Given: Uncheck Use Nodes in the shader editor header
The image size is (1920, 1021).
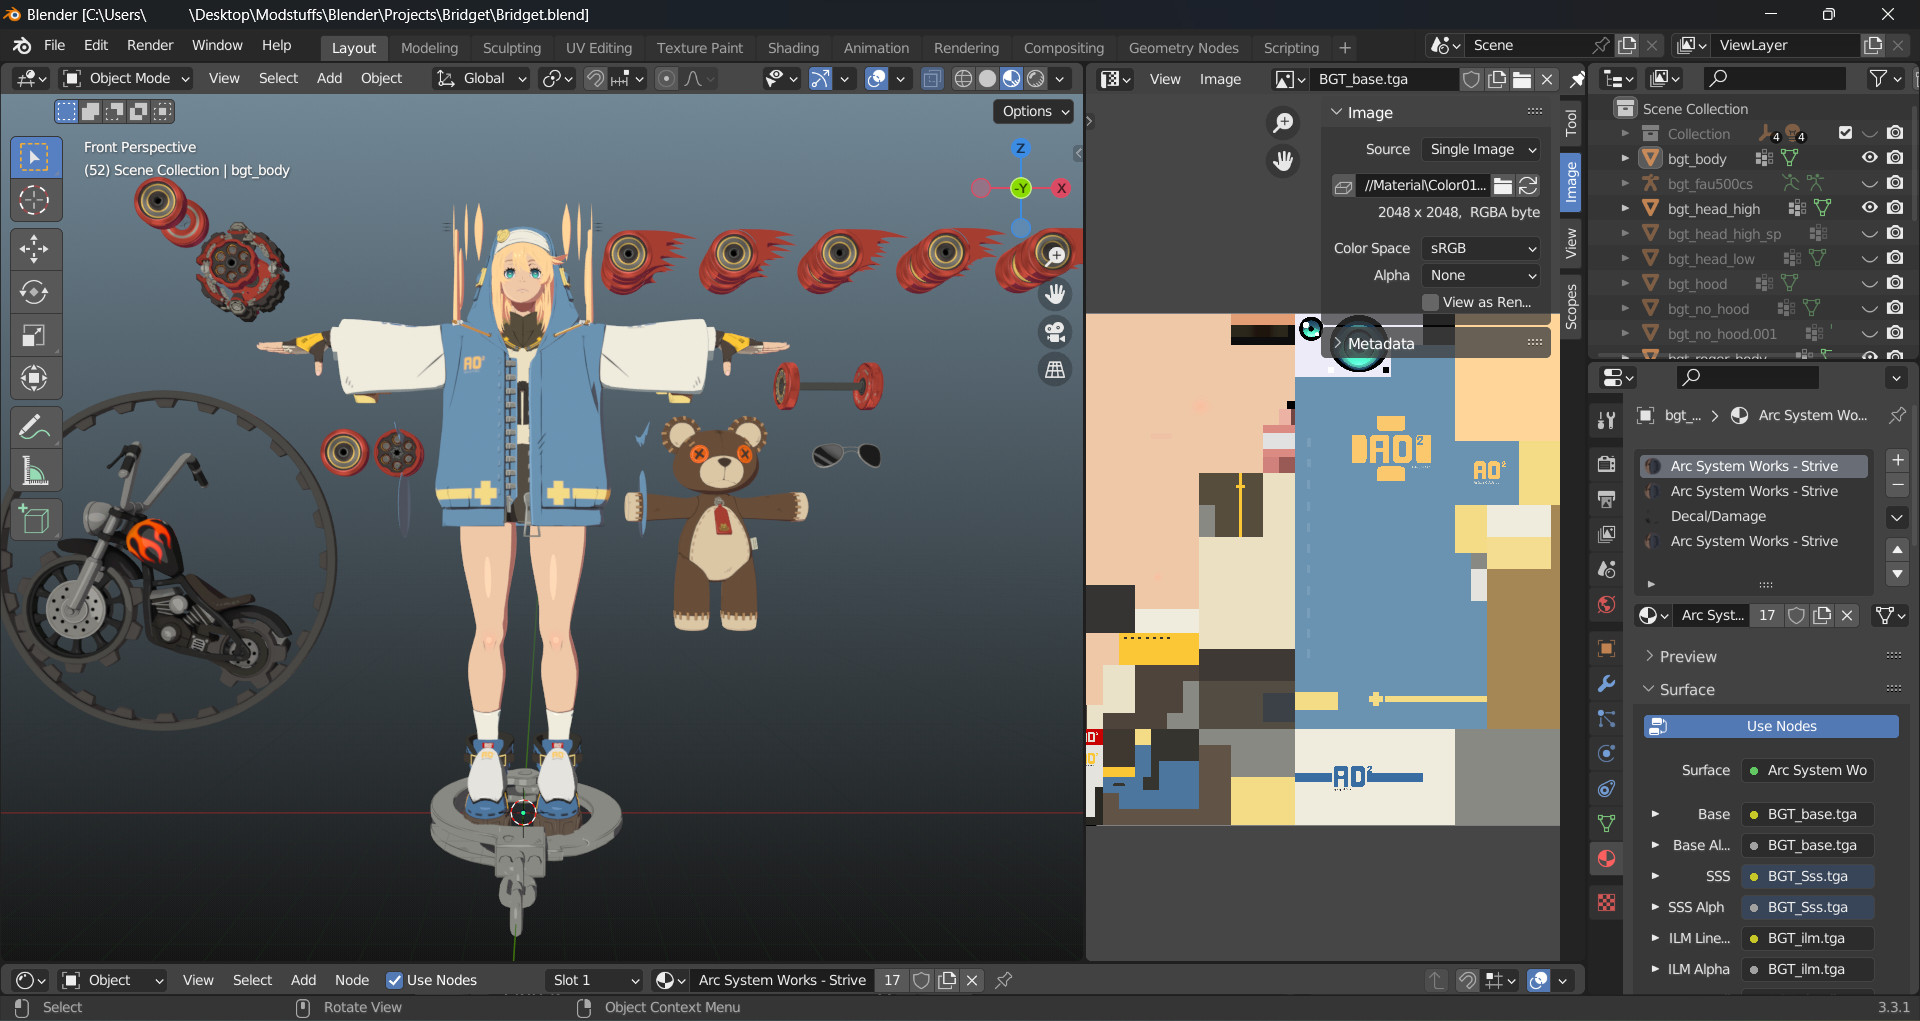Looking at the screenshot, I should coord(396,980).
